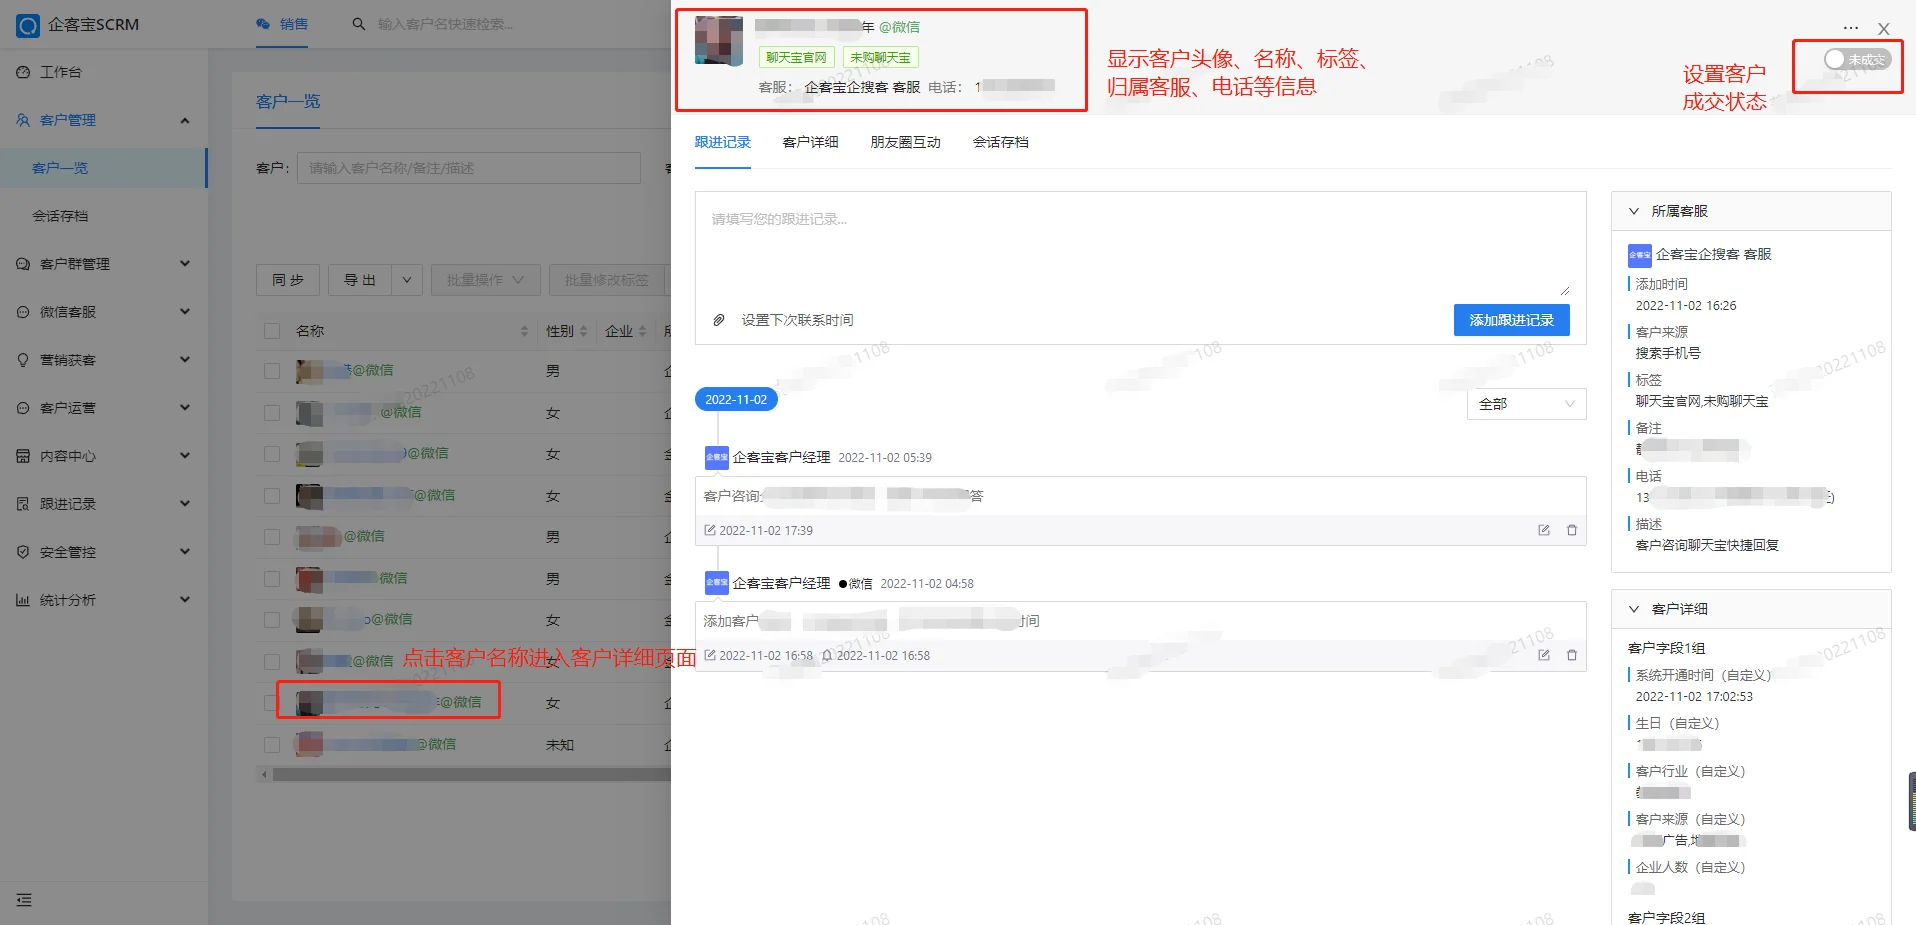Check the first customer row checkbox
The image size is (1916, 925).
(272, 371)
